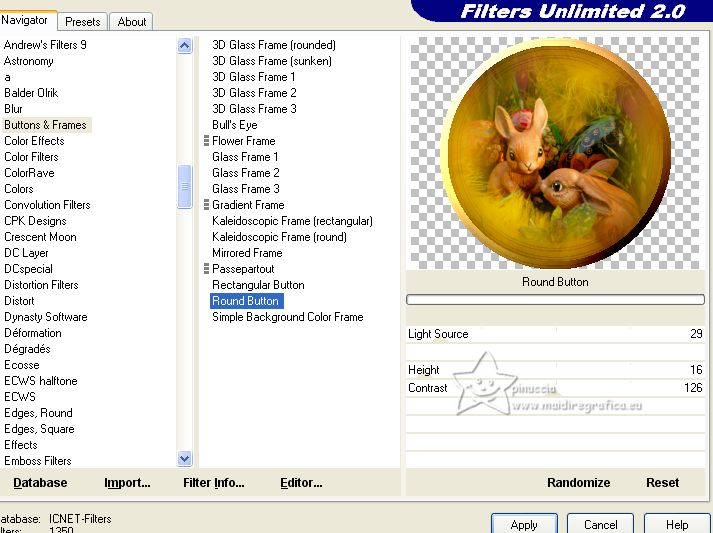
Task: Select the Edges, Square category
Action: click(39, 429)
